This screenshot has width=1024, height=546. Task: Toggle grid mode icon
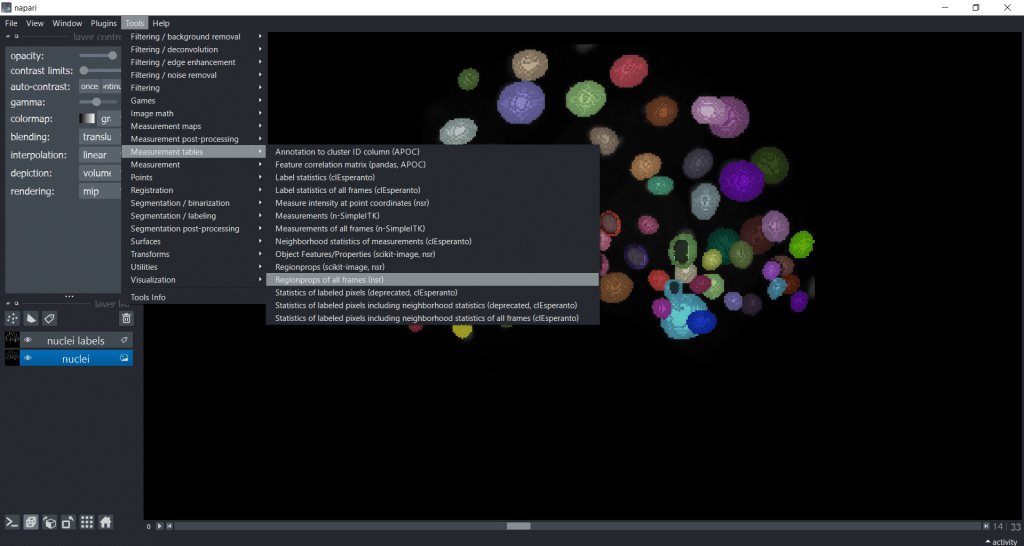[x=87, y=522]
